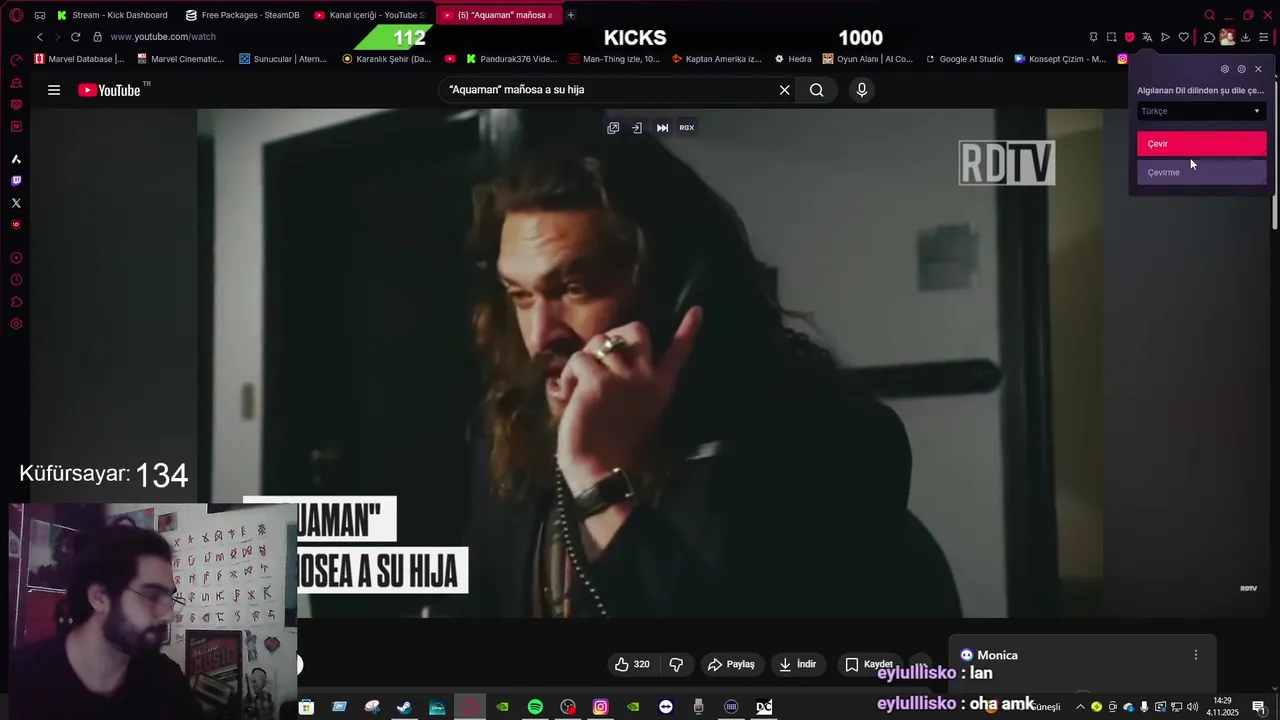Viewport: 1280px width, 720px height.
Task: Open browser downloads icon
Action: (x=1245, y=37)
